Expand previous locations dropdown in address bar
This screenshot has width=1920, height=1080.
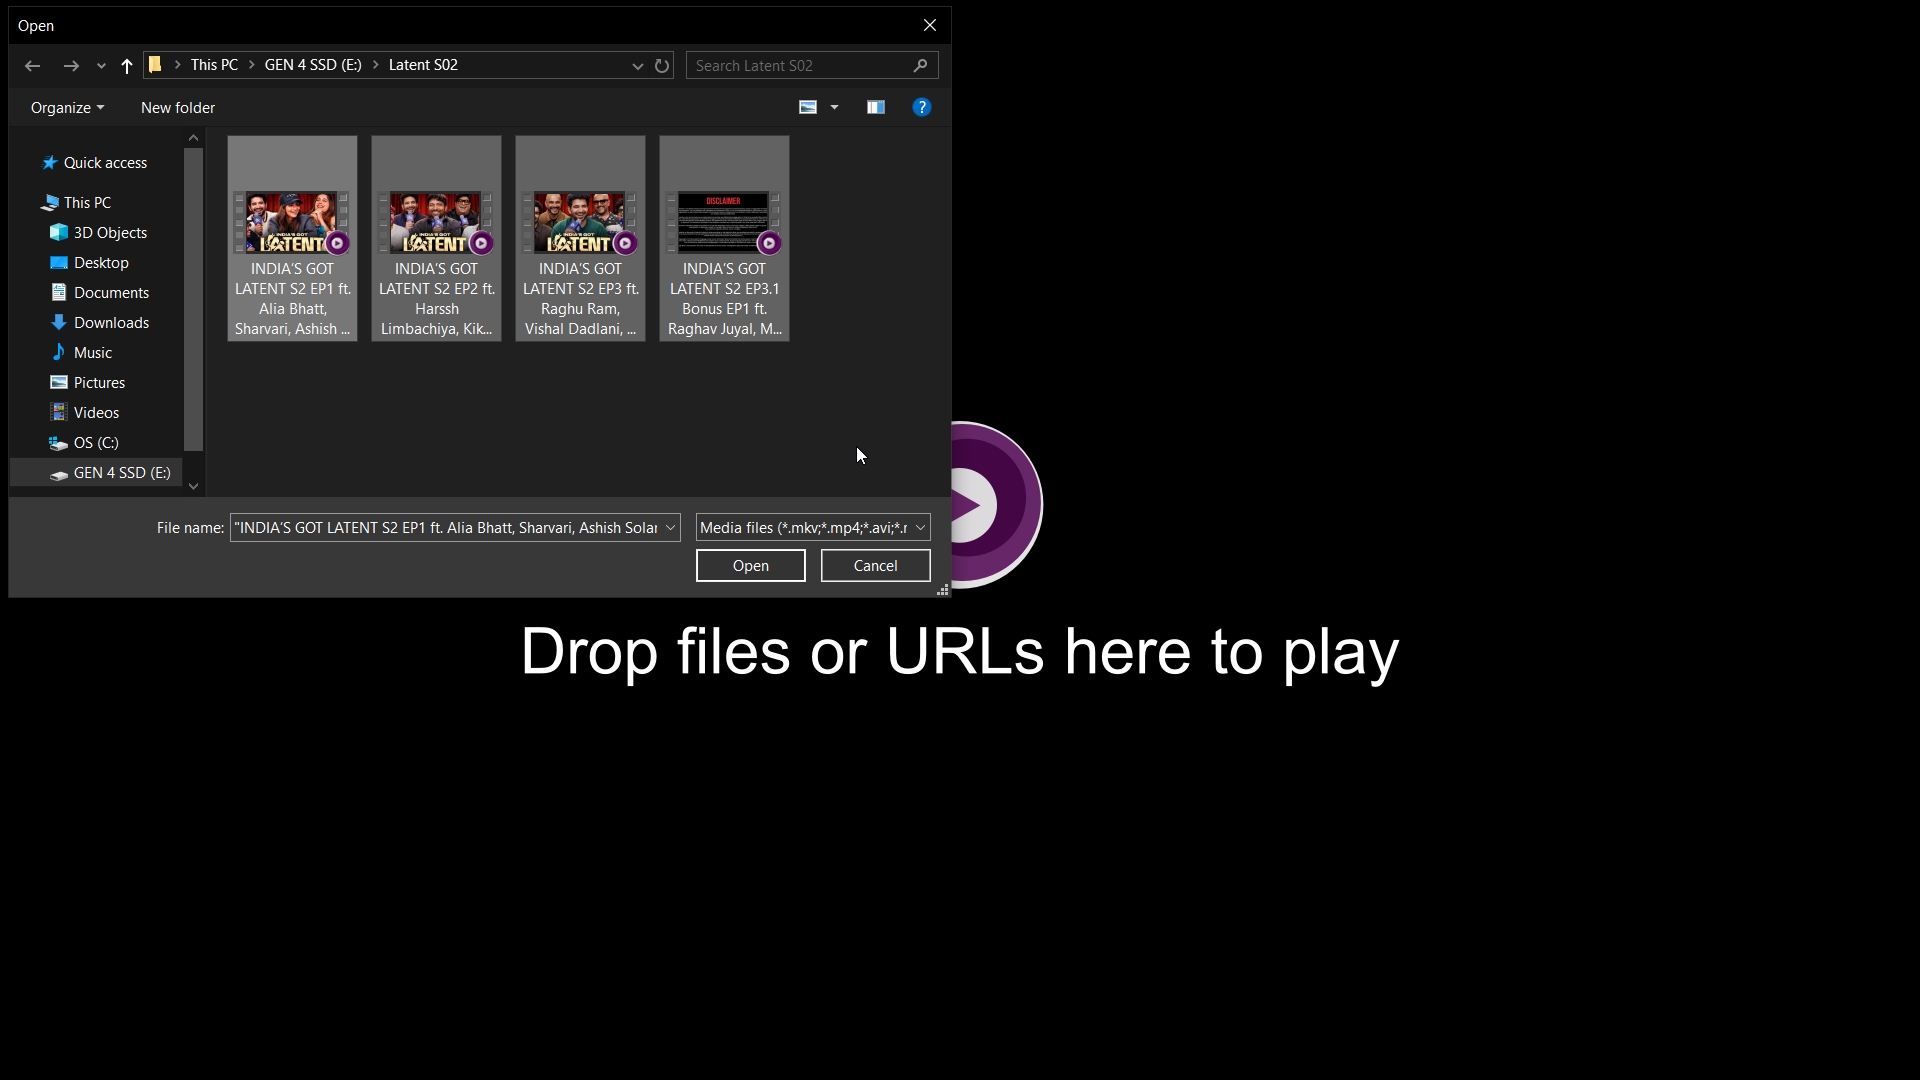637,66
